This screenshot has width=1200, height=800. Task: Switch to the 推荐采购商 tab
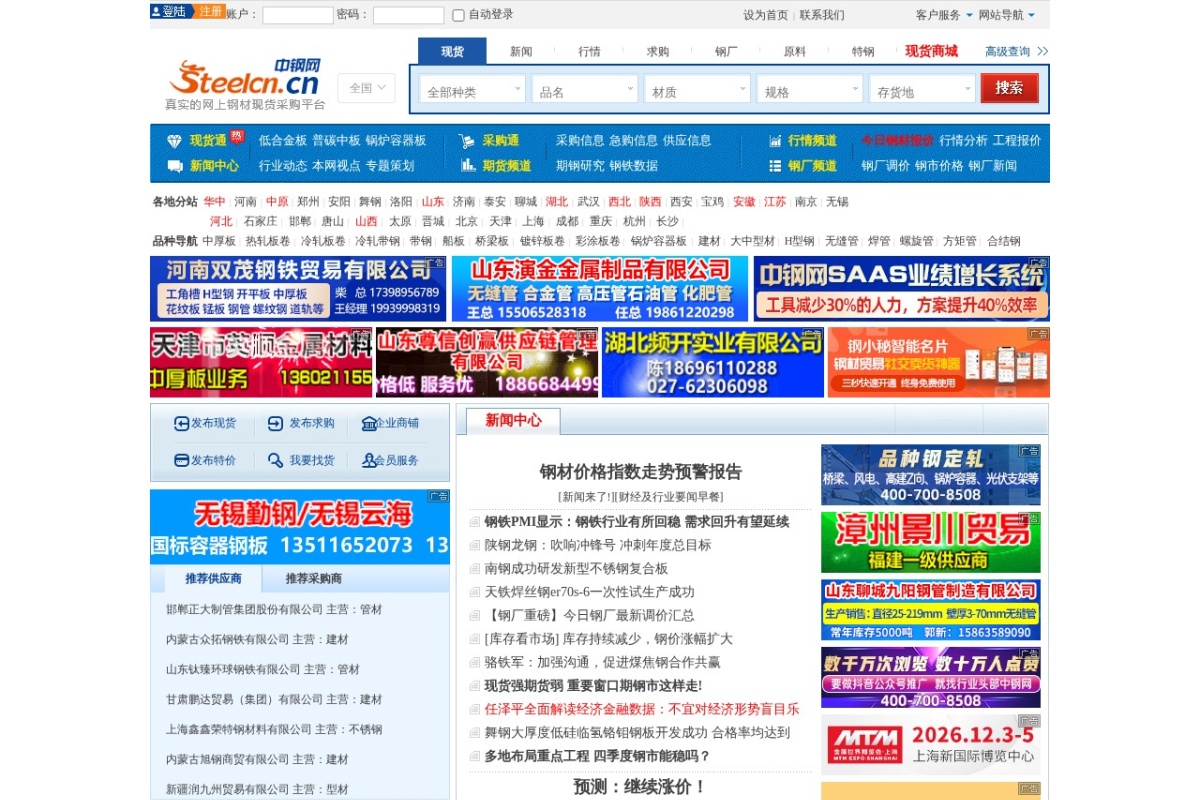click(x=313, y=578)
